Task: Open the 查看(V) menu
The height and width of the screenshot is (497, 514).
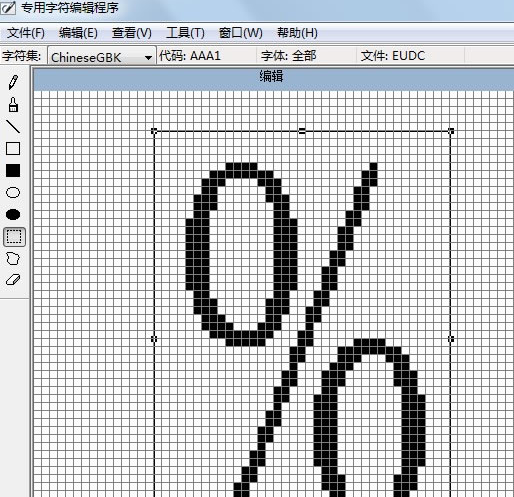Action: coord(132,33)
